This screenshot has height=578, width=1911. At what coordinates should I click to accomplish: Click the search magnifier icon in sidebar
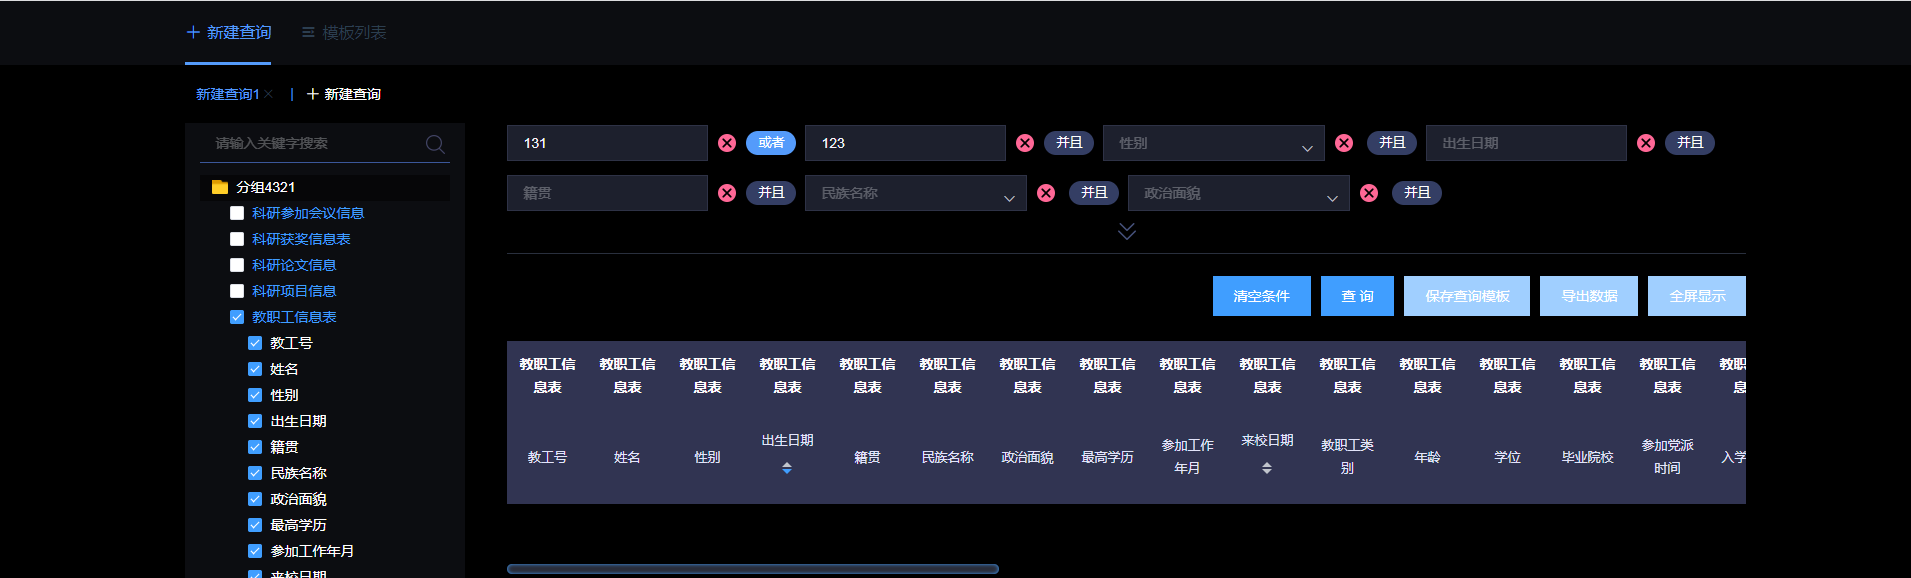click(x=435, y=144)
